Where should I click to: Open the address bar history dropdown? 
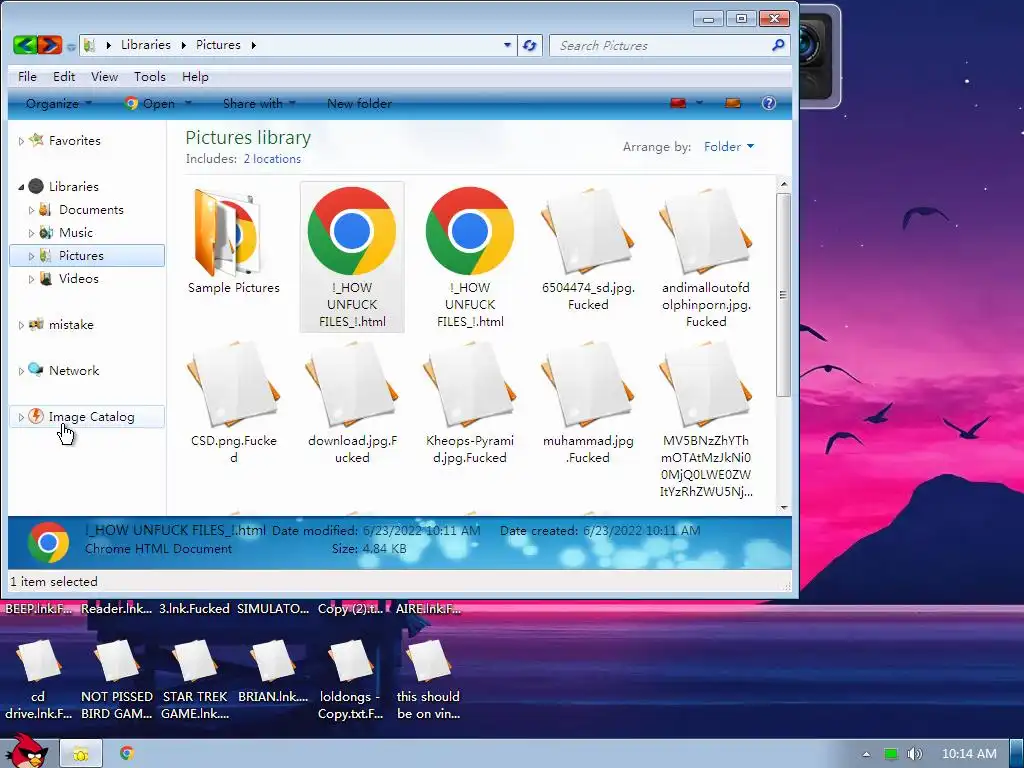[507, 45]
